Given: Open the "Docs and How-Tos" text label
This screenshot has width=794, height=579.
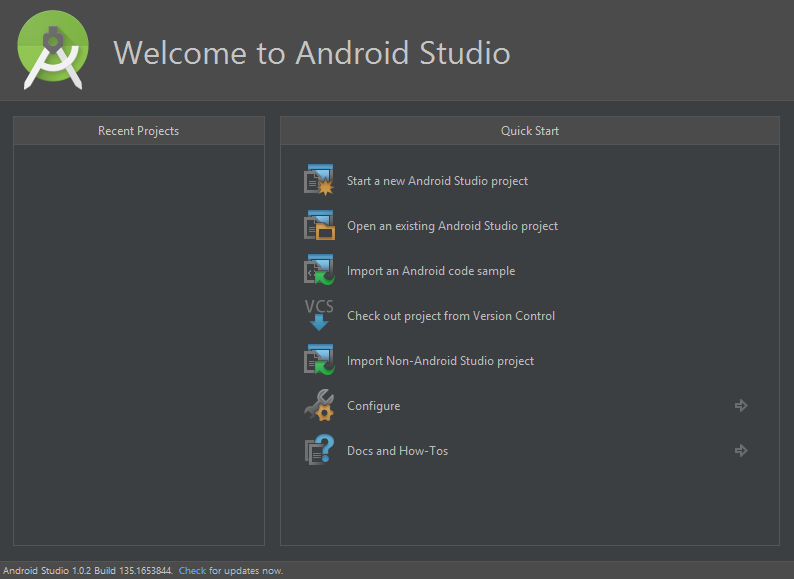Looking at the screenshot, I should coord(397,451).
